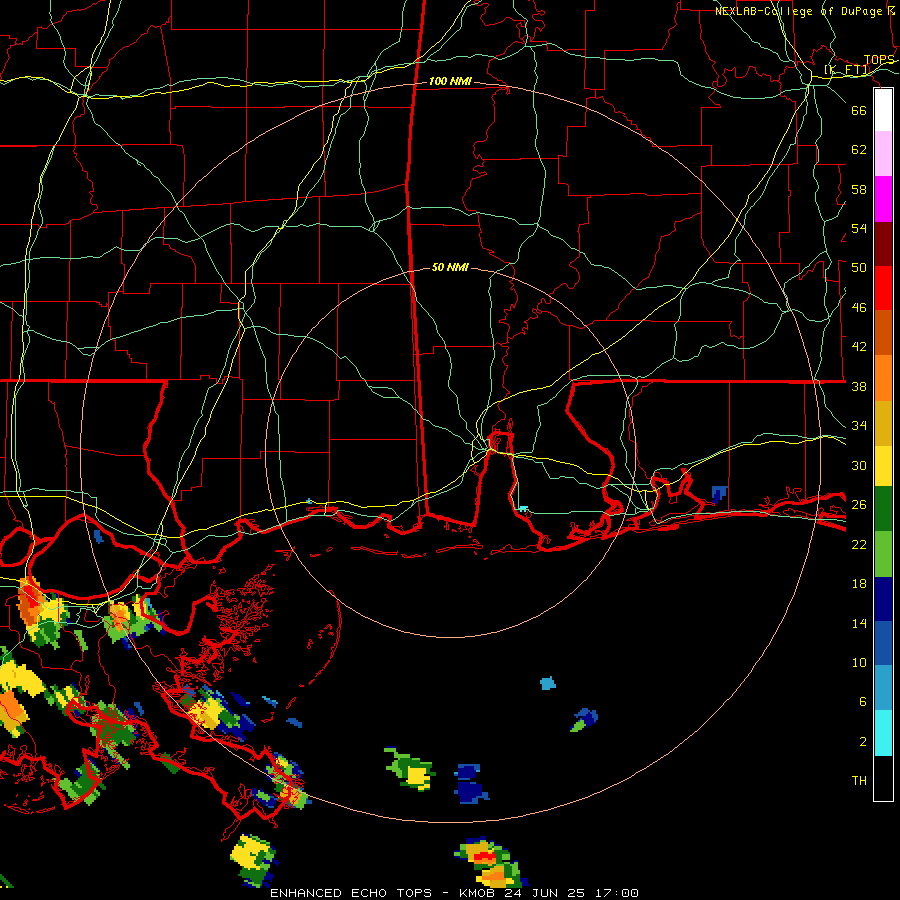Screen dimensions: 900x900
Task: Select the light green legend swatch
Action: tap(883, 554)
